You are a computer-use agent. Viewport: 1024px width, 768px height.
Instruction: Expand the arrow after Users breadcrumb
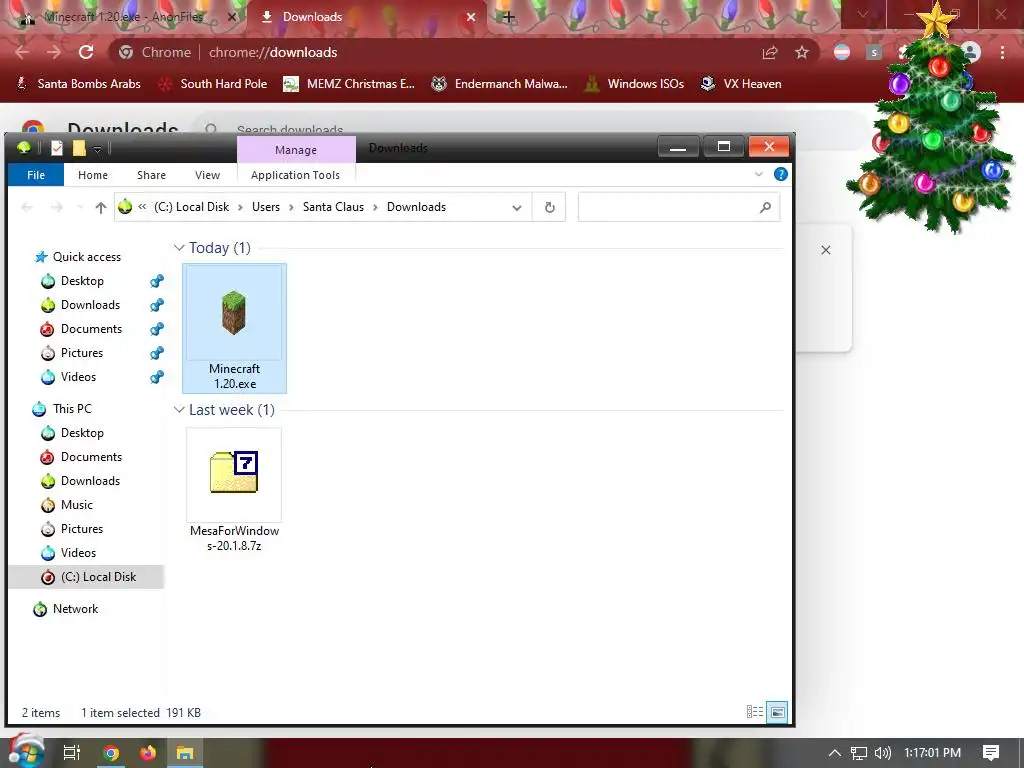pyautogui.click(x=291, y=207)
